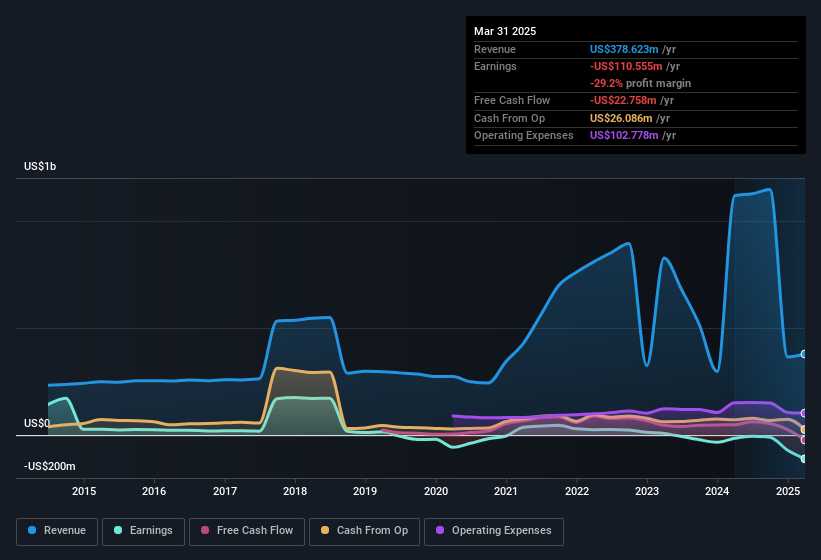The height and width of the screenshot is (560, 821).
Task: Select the purple Operating Expenses endpoint marker
Action: [x=804, y=413]
